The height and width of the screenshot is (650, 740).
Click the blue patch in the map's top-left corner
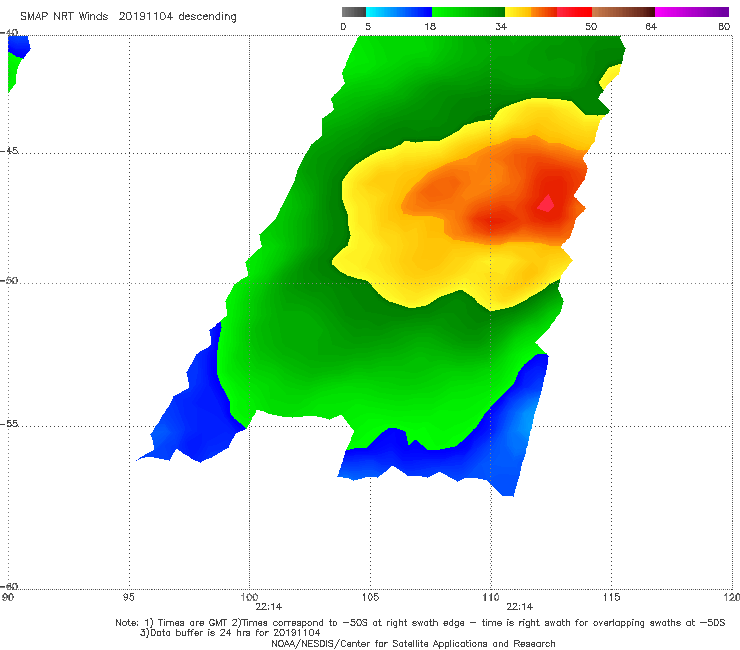(18, 46)
